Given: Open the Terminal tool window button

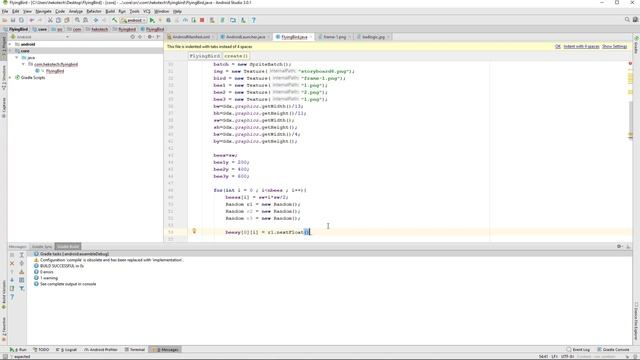Looking at the screenshot, I should click(x=135, y=350).
